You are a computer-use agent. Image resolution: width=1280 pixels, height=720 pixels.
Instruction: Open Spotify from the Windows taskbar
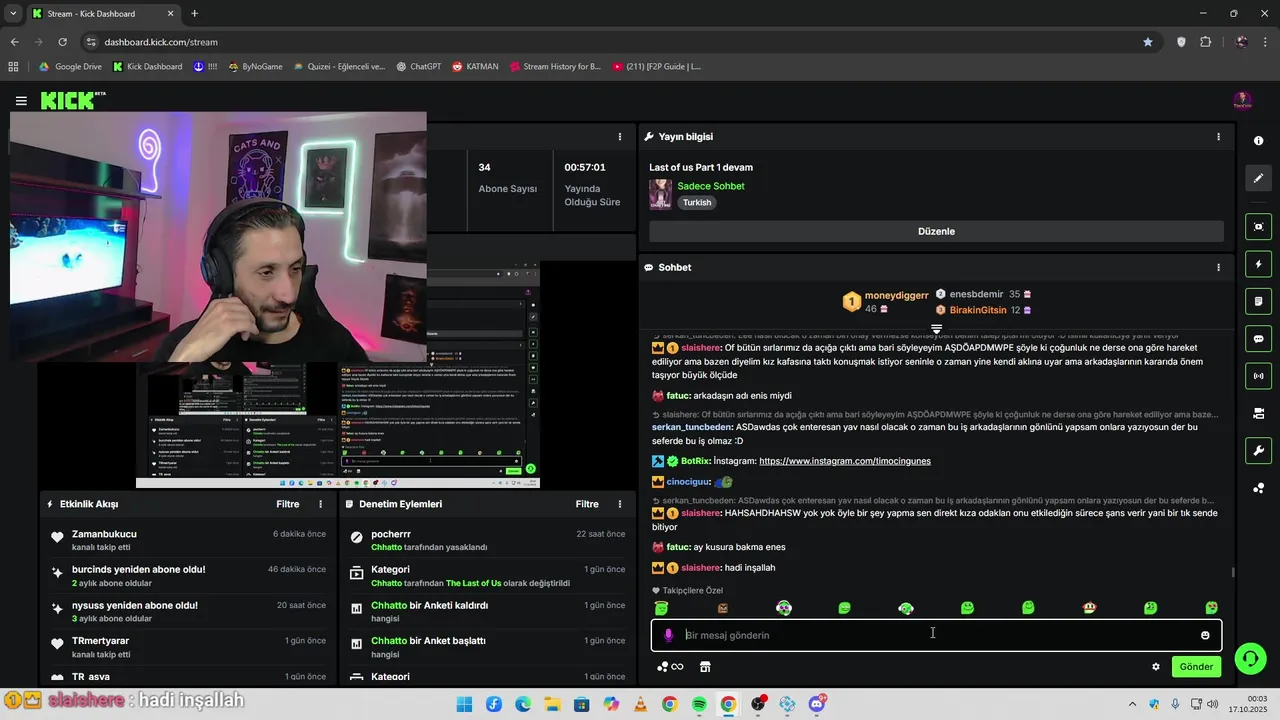699,705
